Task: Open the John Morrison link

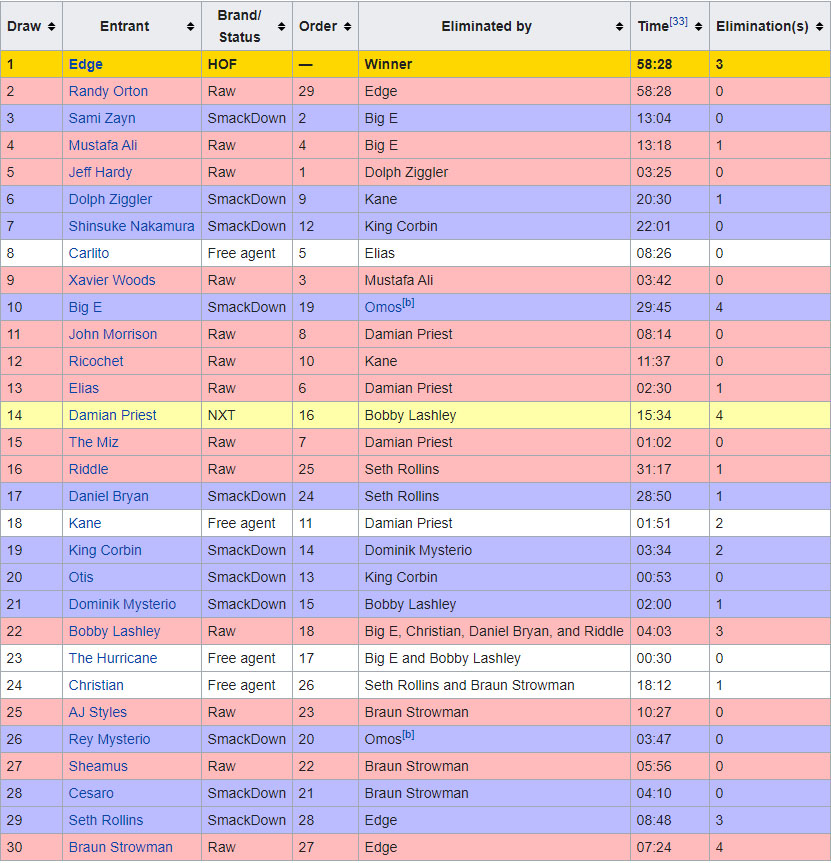Action: point(113,334)
